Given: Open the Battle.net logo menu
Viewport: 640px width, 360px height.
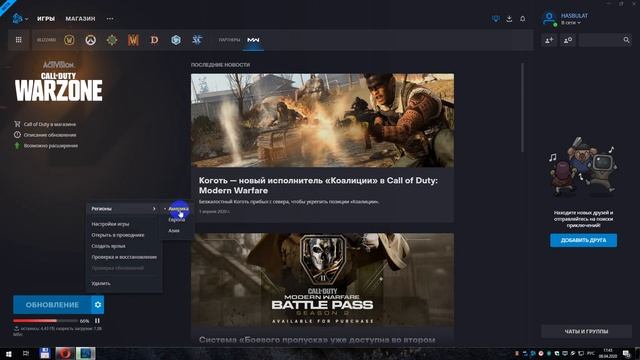Looking at the screenshot, I should tap(18, 18).
